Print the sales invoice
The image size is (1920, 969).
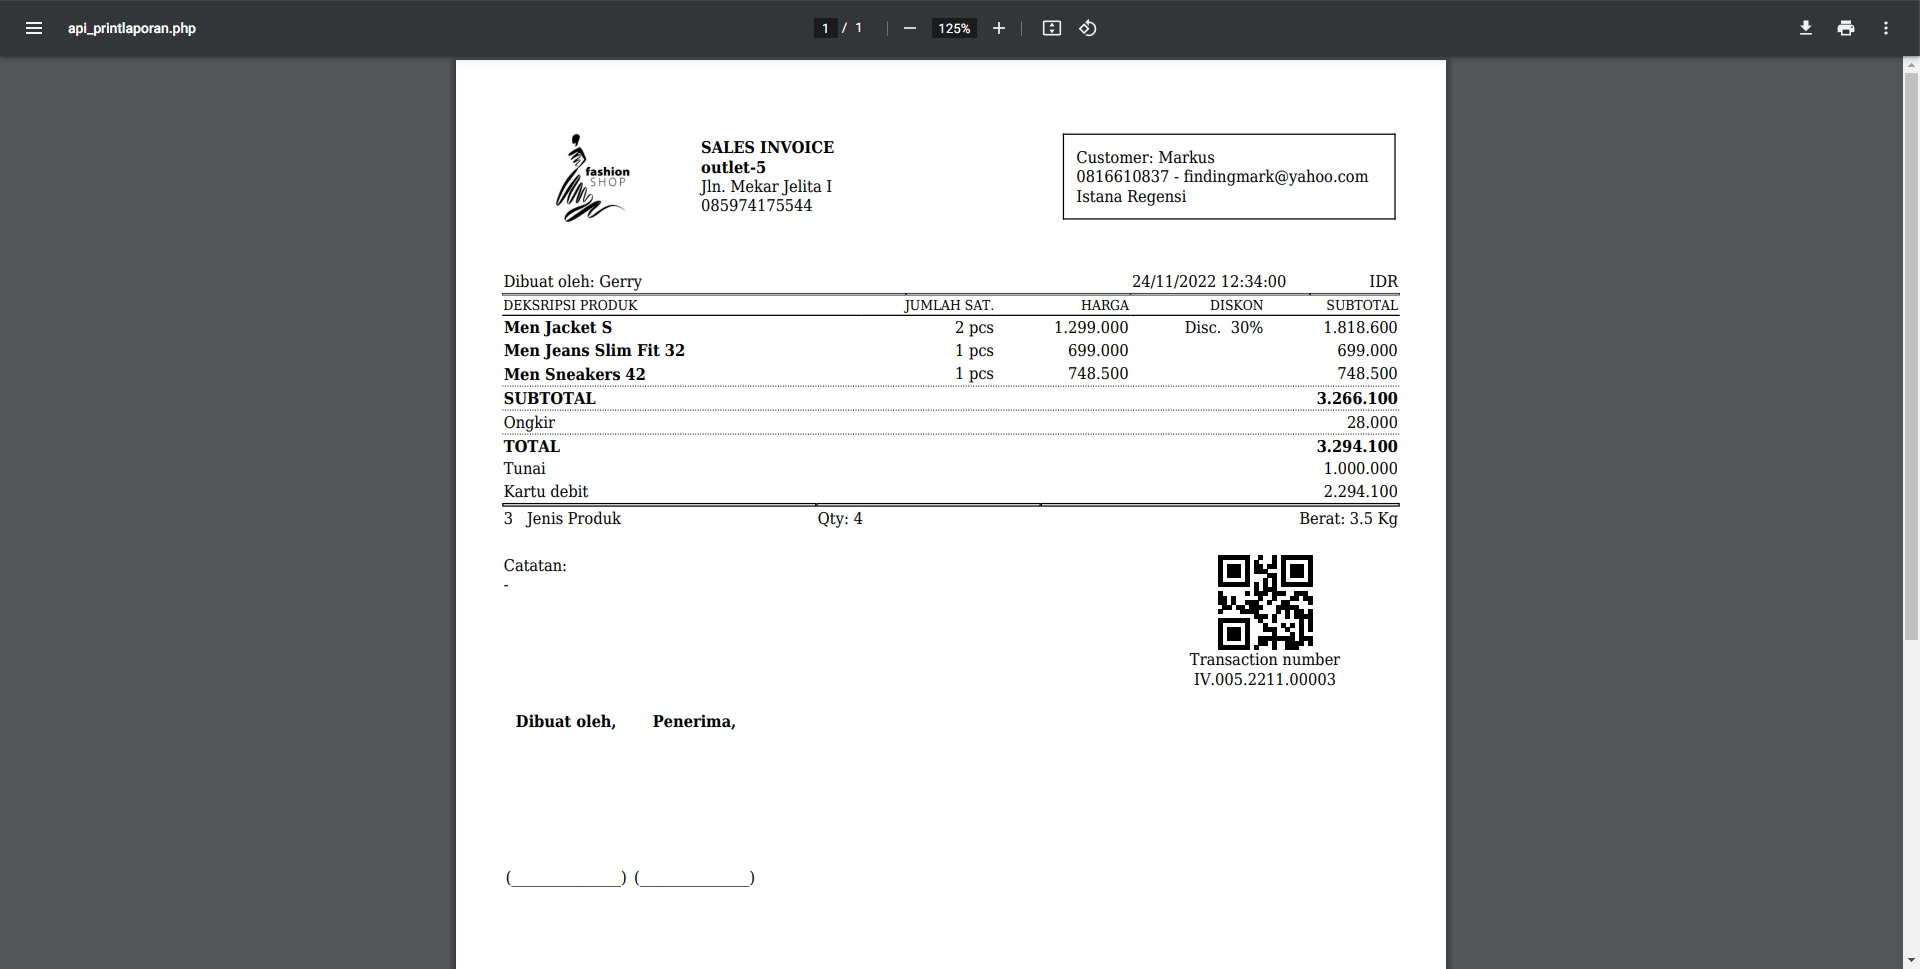pos(1845,28)
